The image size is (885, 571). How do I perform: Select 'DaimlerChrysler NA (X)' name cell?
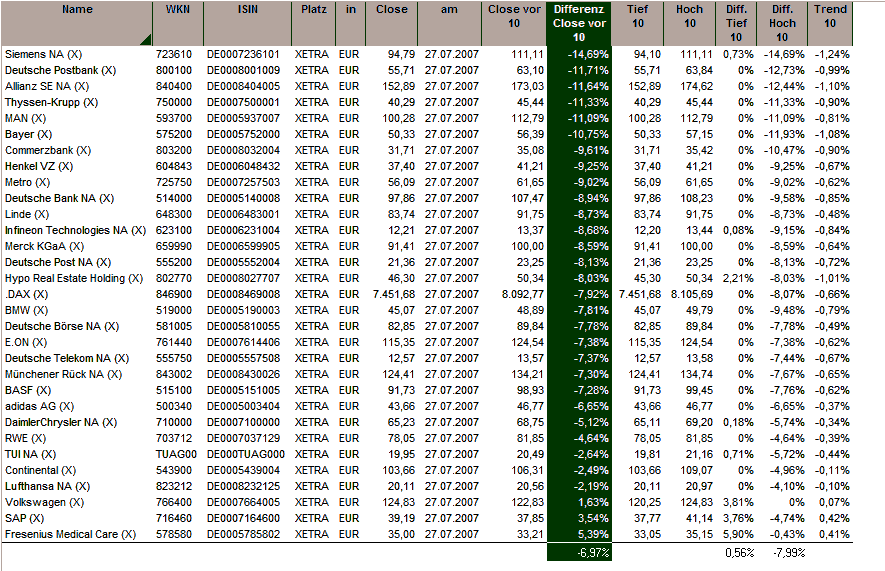point(60,422)
